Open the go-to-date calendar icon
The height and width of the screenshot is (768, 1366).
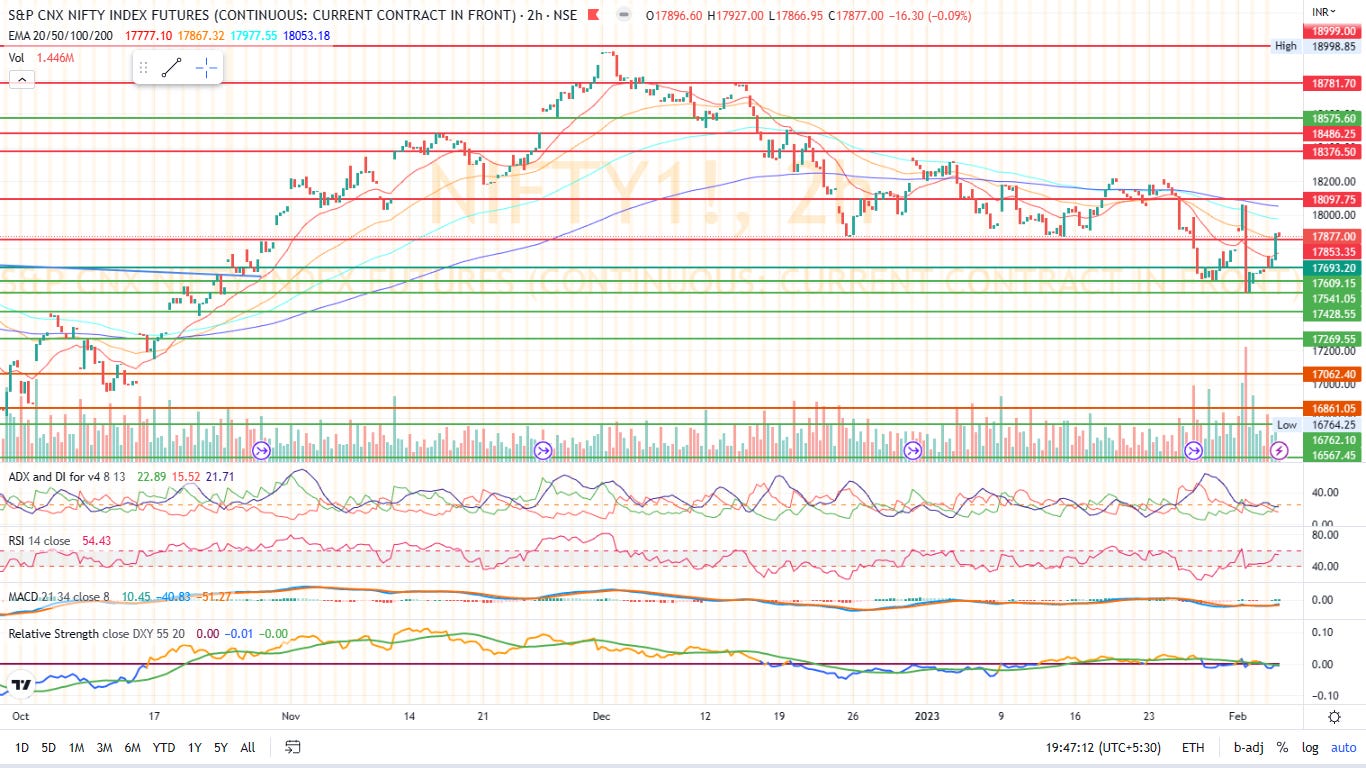pos(293,747)
